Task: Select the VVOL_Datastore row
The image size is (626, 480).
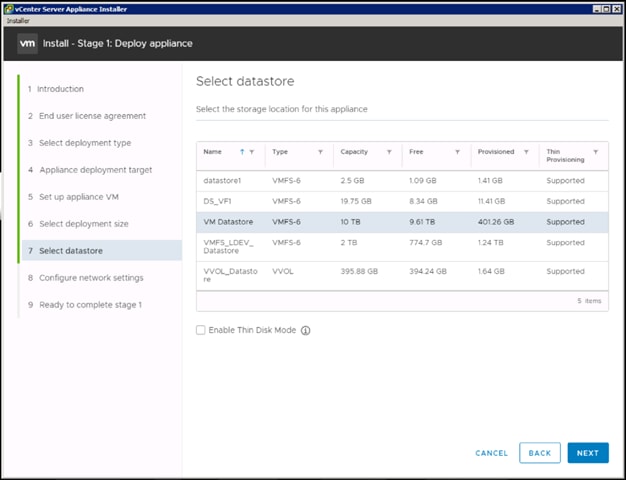Action: point(402,276)
